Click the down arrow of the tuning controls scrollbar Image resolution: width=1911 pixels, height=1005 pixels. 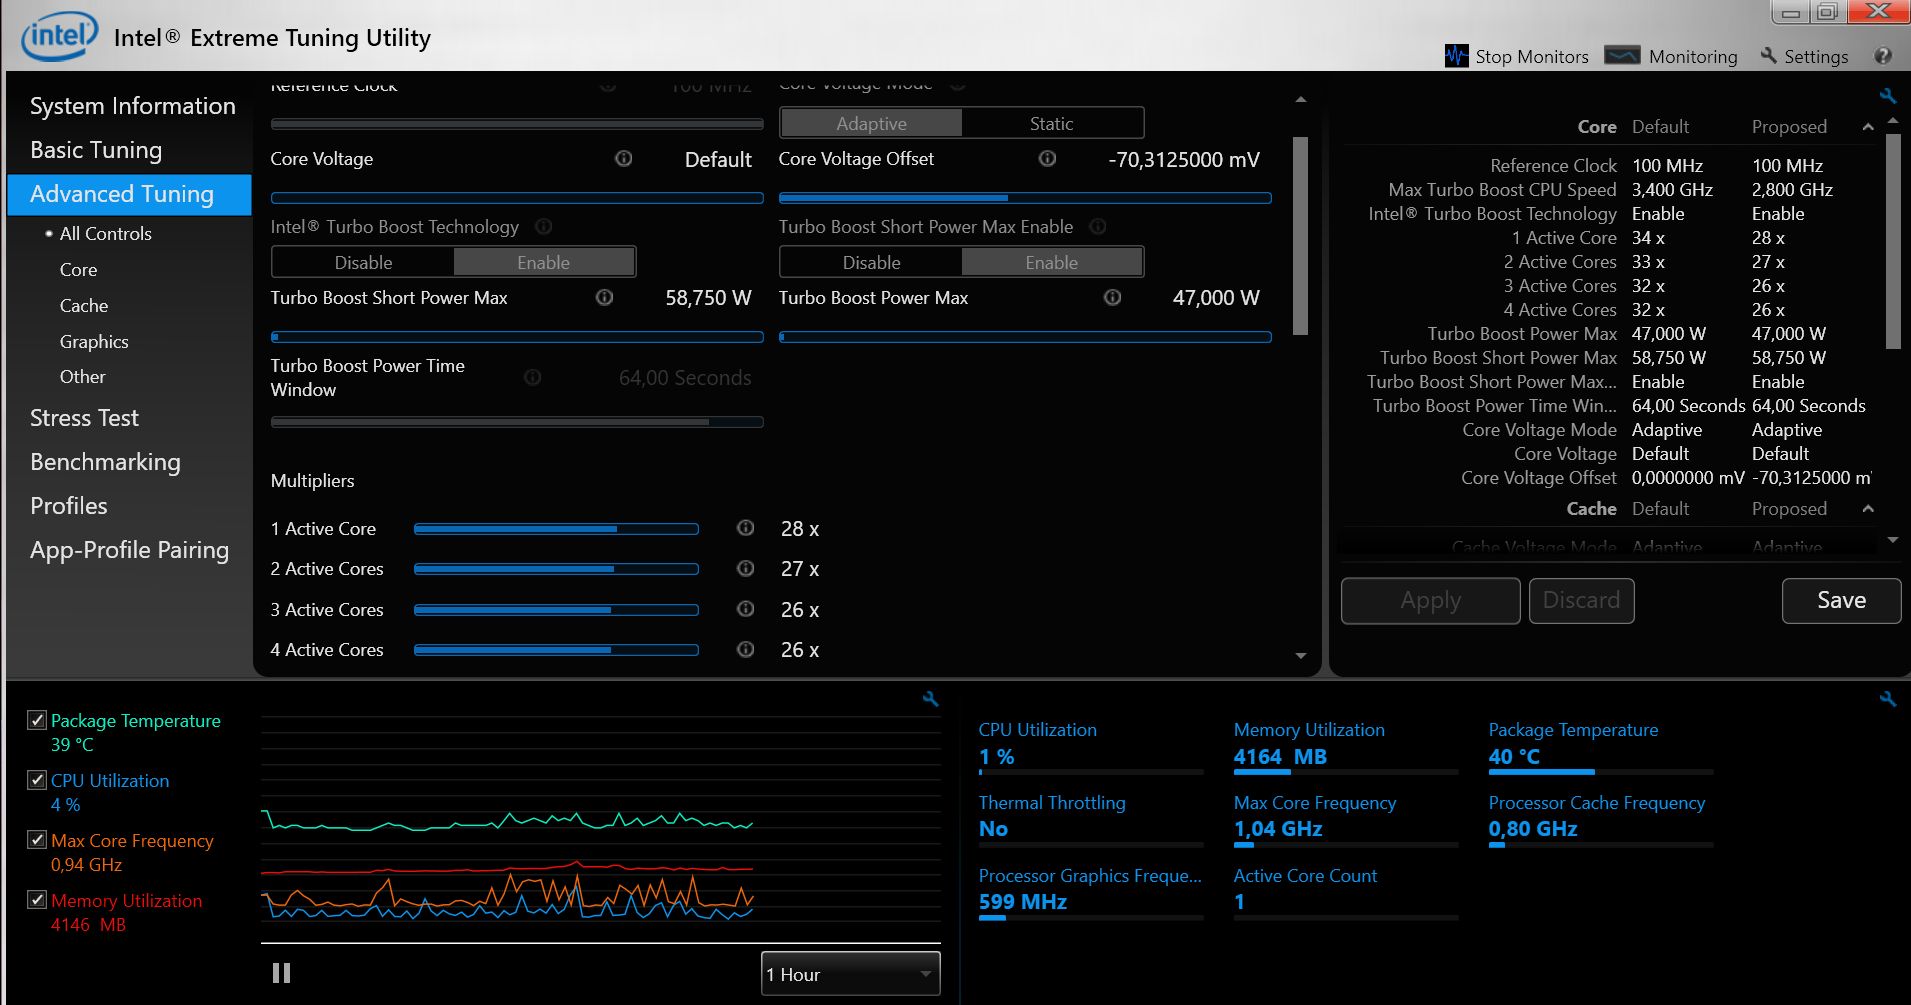[x=1300, y=656]
